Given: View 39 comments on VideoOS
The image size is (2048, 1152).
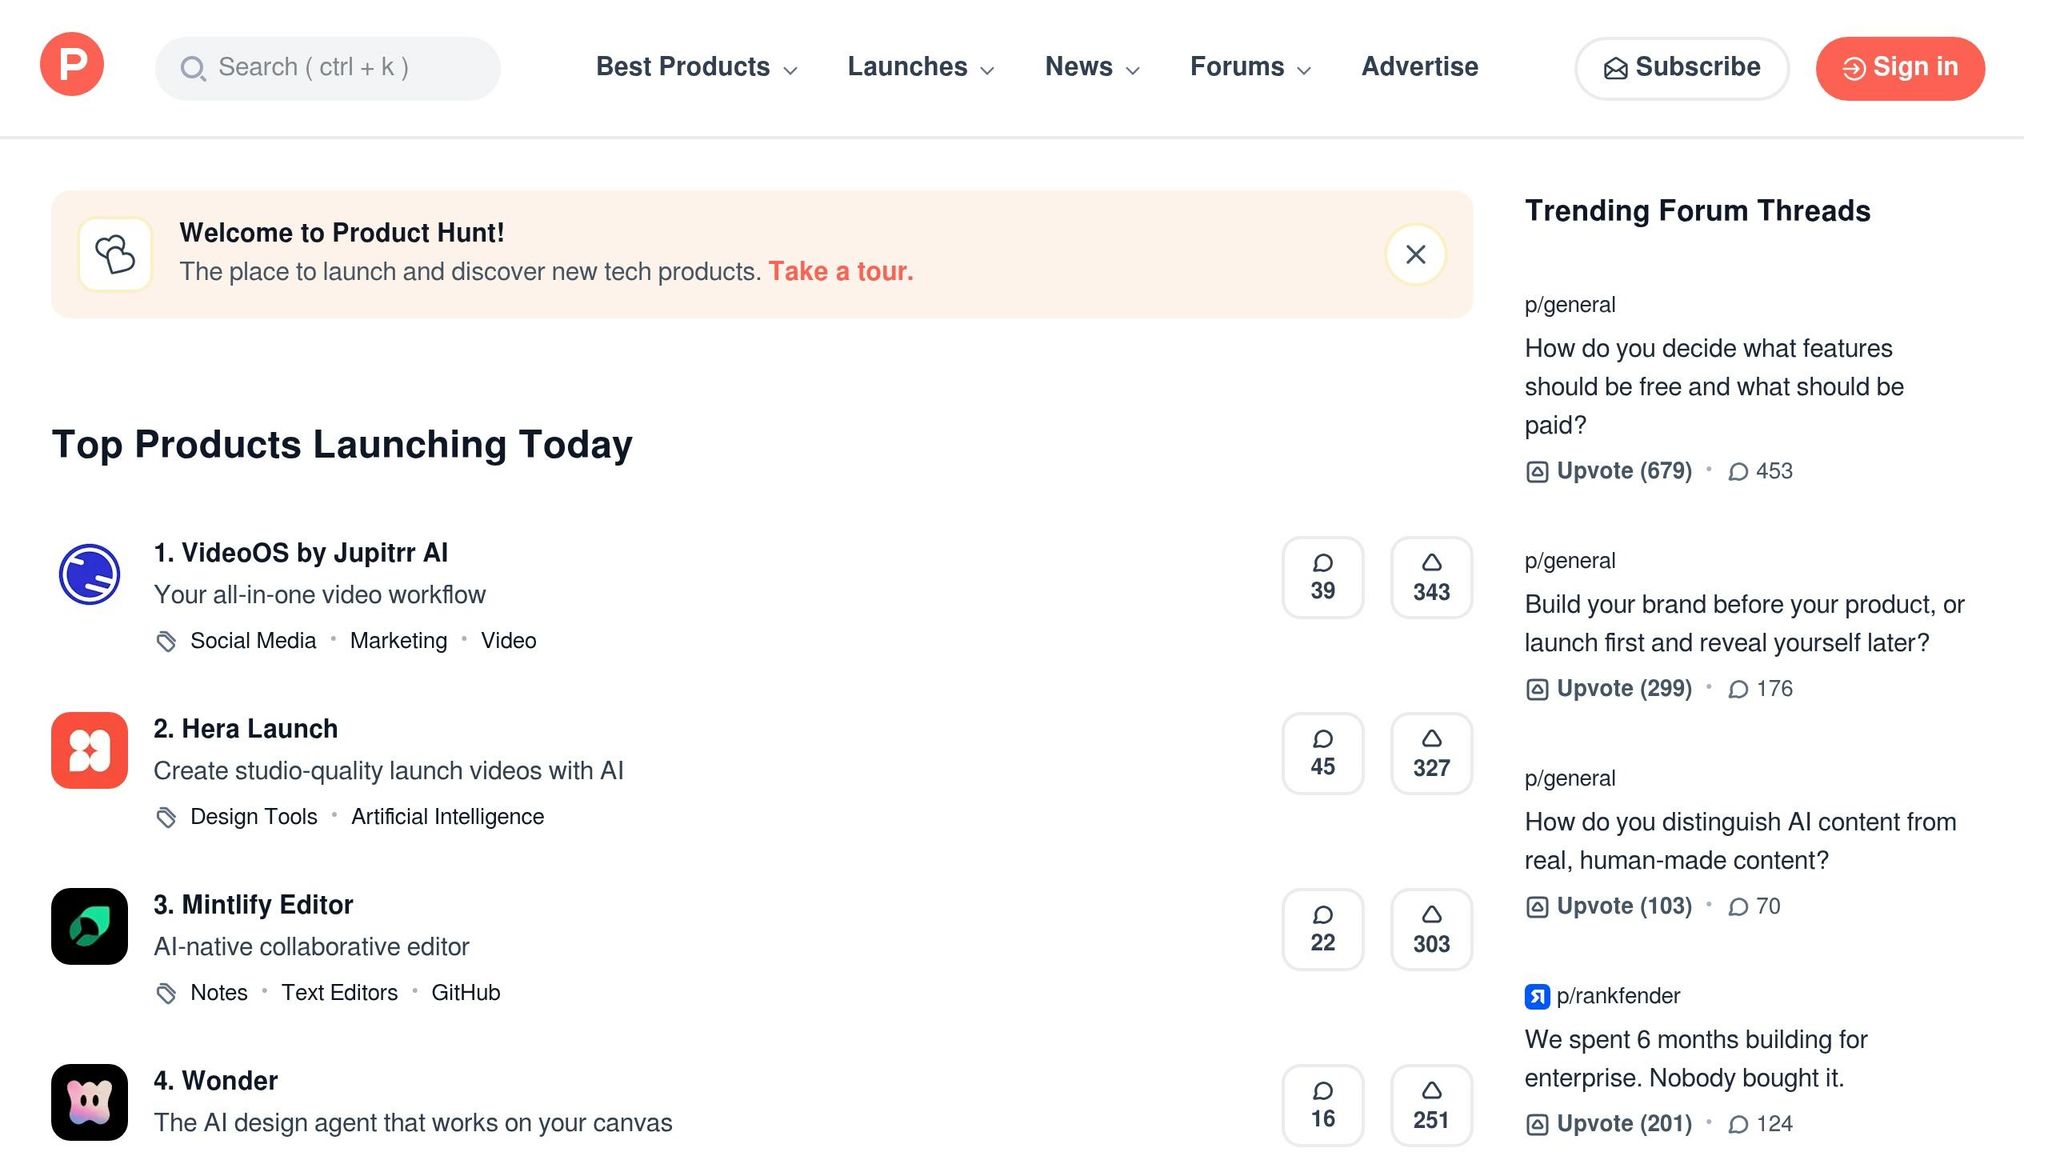Looking at the screenshot, I should [1322, 578].
